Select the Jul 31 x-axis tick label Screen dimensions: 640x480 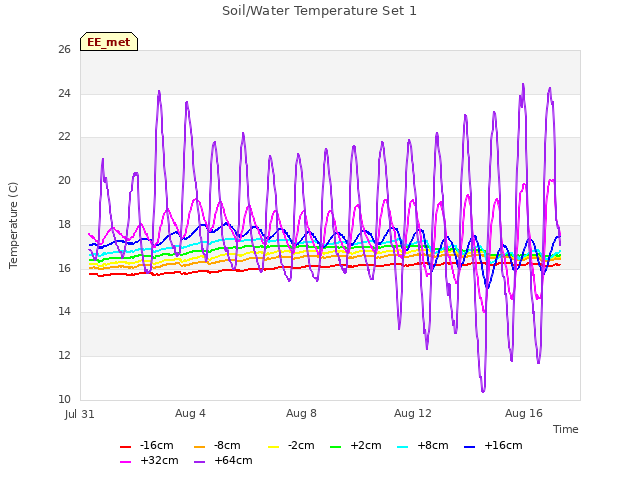click(80, 414)
